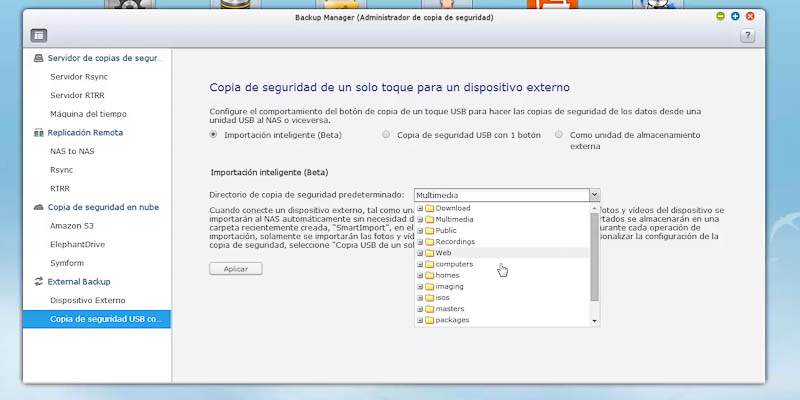Choose the masters folder label

point(449,309)
